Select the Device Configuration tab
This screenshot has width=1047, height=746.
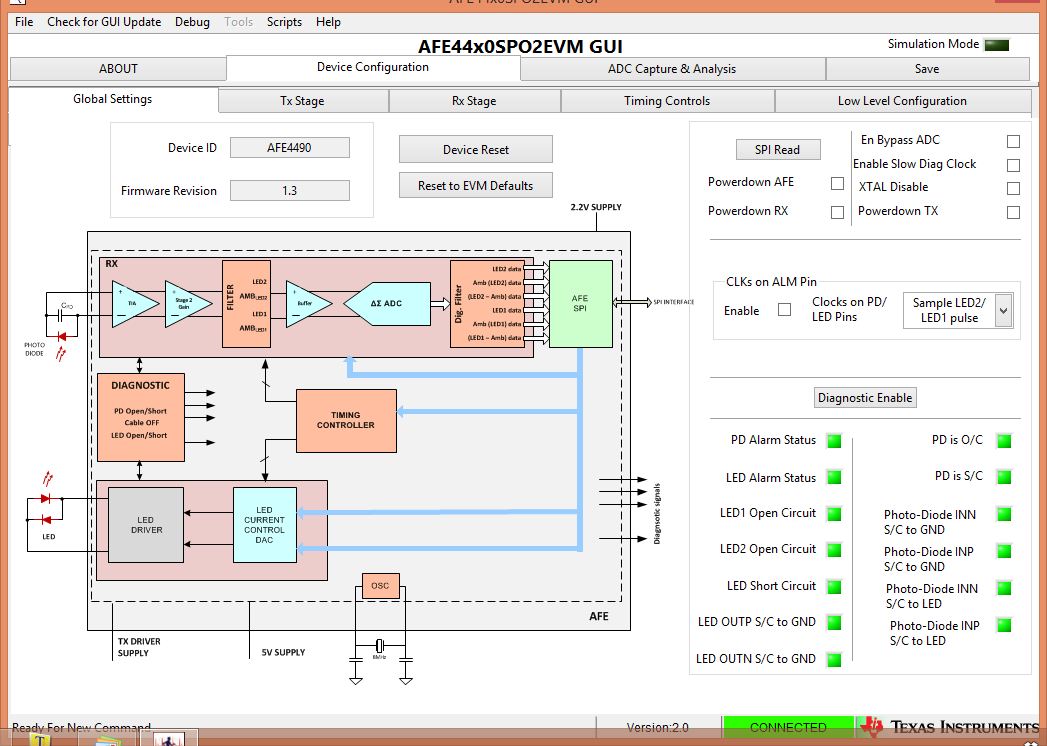coord(373,67)
